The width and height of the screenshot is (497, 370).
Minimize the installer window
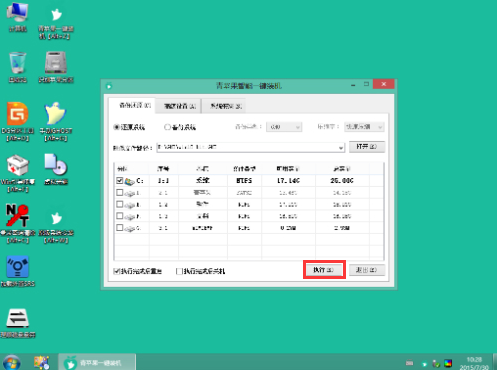[353, 85]
